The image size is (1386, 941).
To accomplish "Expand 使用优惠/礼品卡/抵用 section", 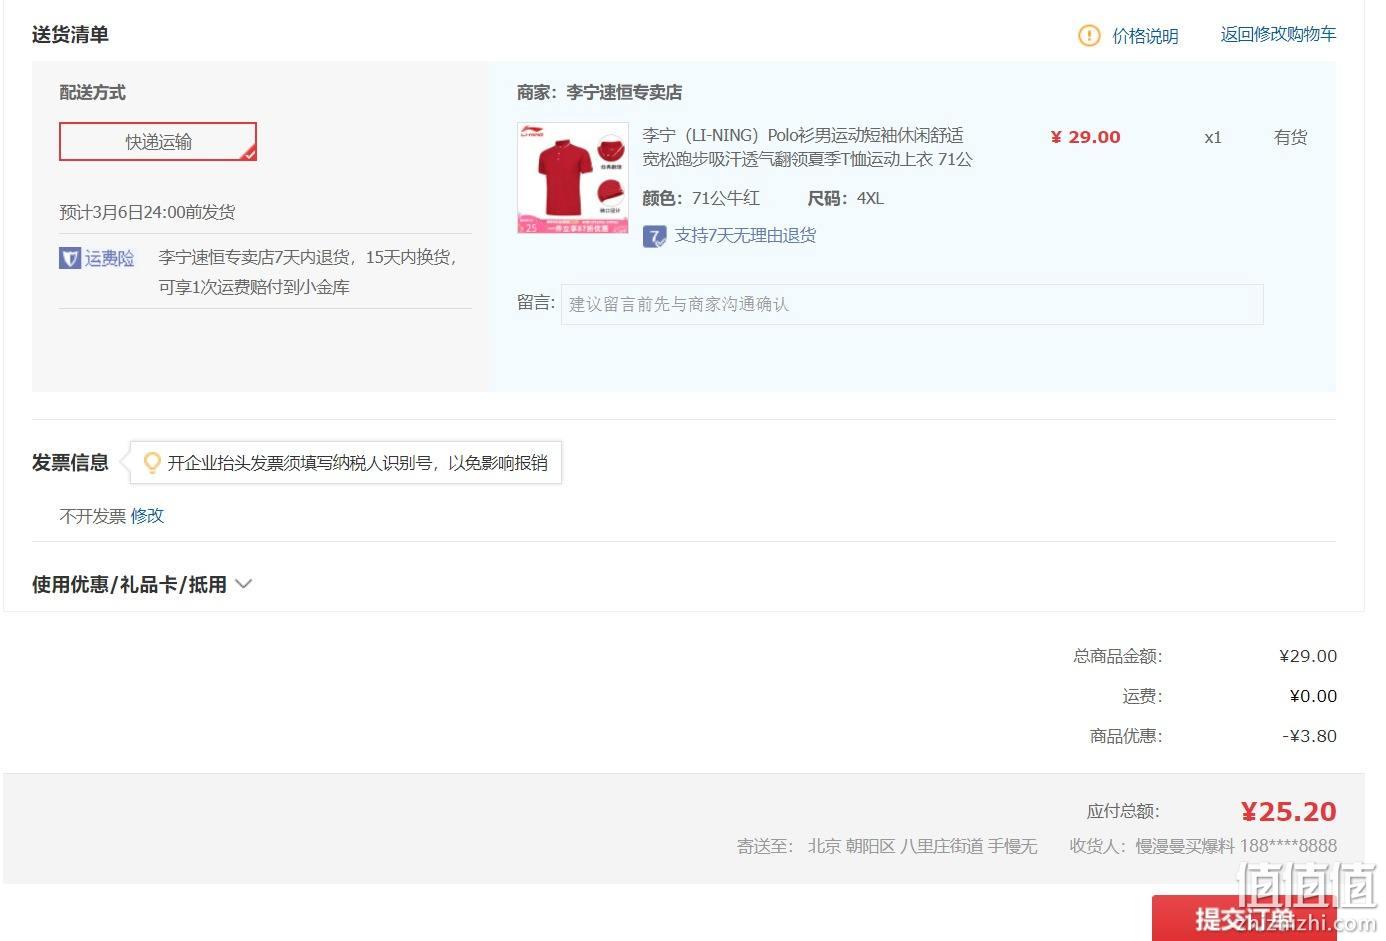I will coord(142,585).
